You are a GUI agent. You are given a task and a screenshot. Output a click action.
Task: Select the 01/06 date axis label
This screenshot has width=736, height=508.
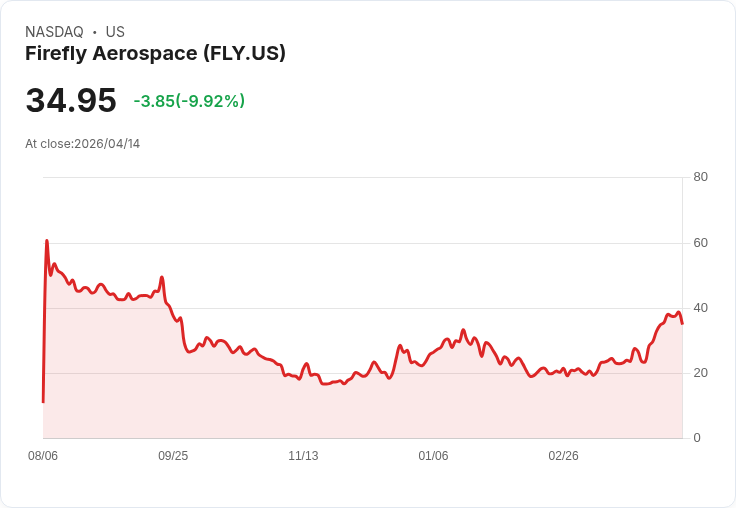point(433,456)
